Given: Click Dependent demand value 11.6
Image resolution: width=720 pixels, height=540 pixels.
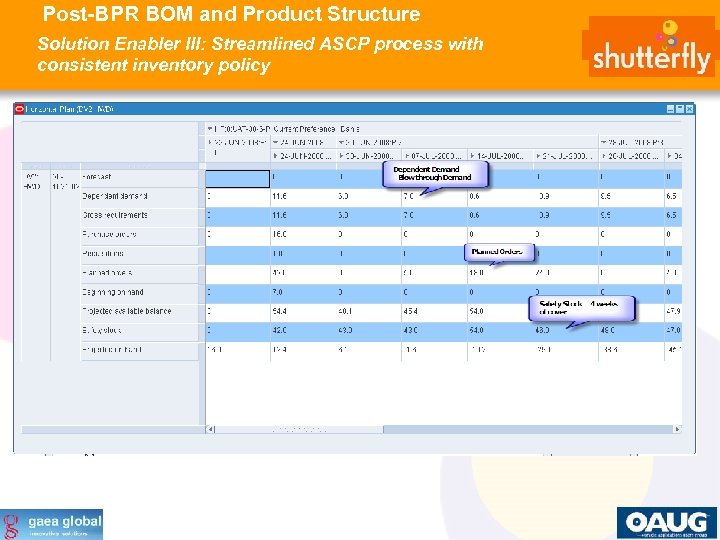Looking at the screenshot, I should pyautogui.click(x=279, y=196).
